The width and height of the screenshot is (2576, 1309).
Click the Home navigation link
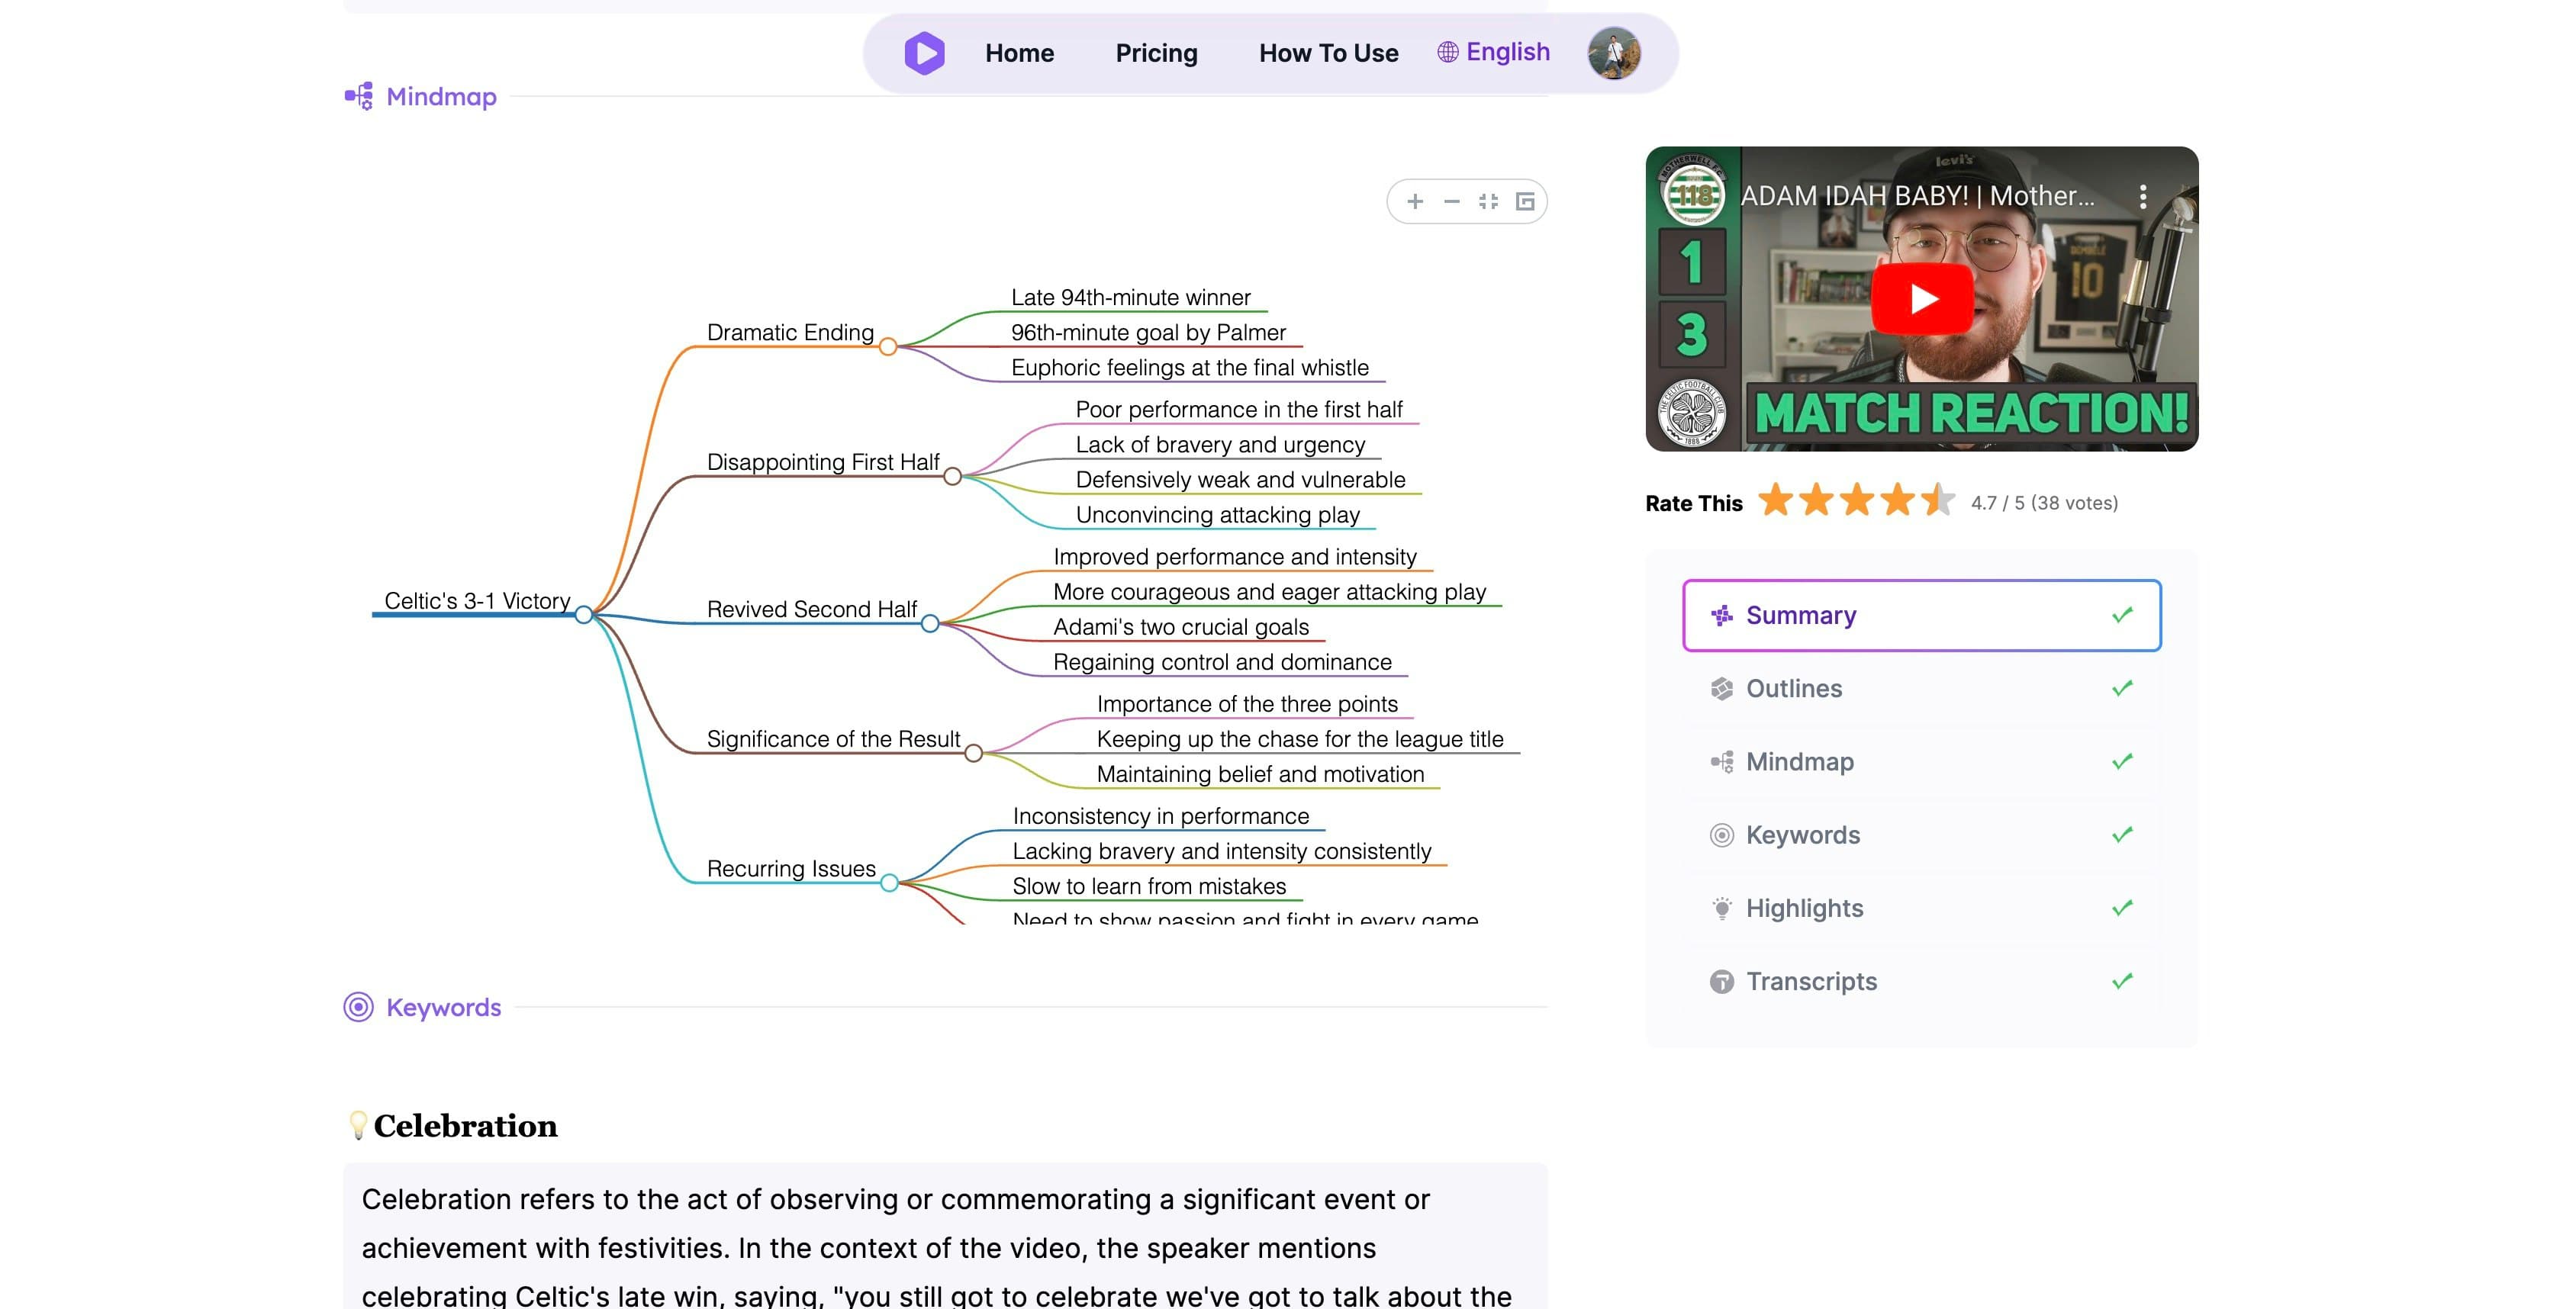(1019, 53)
